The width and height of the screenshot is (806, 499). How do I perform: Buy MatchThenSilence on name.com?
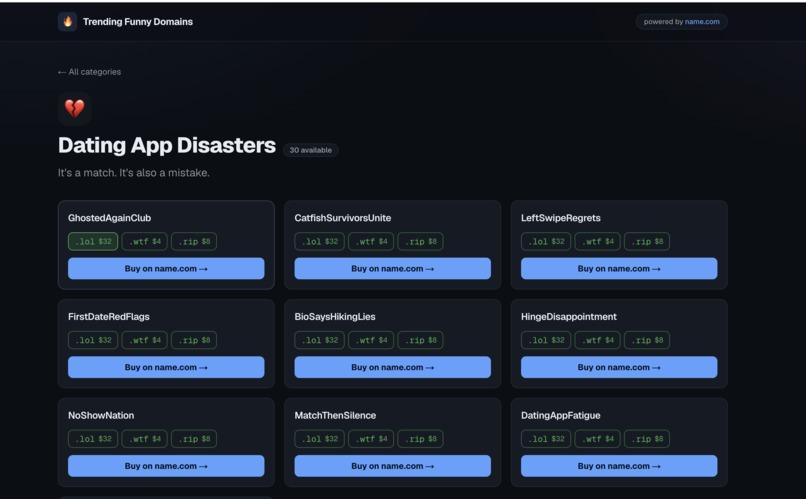[393, 466]
